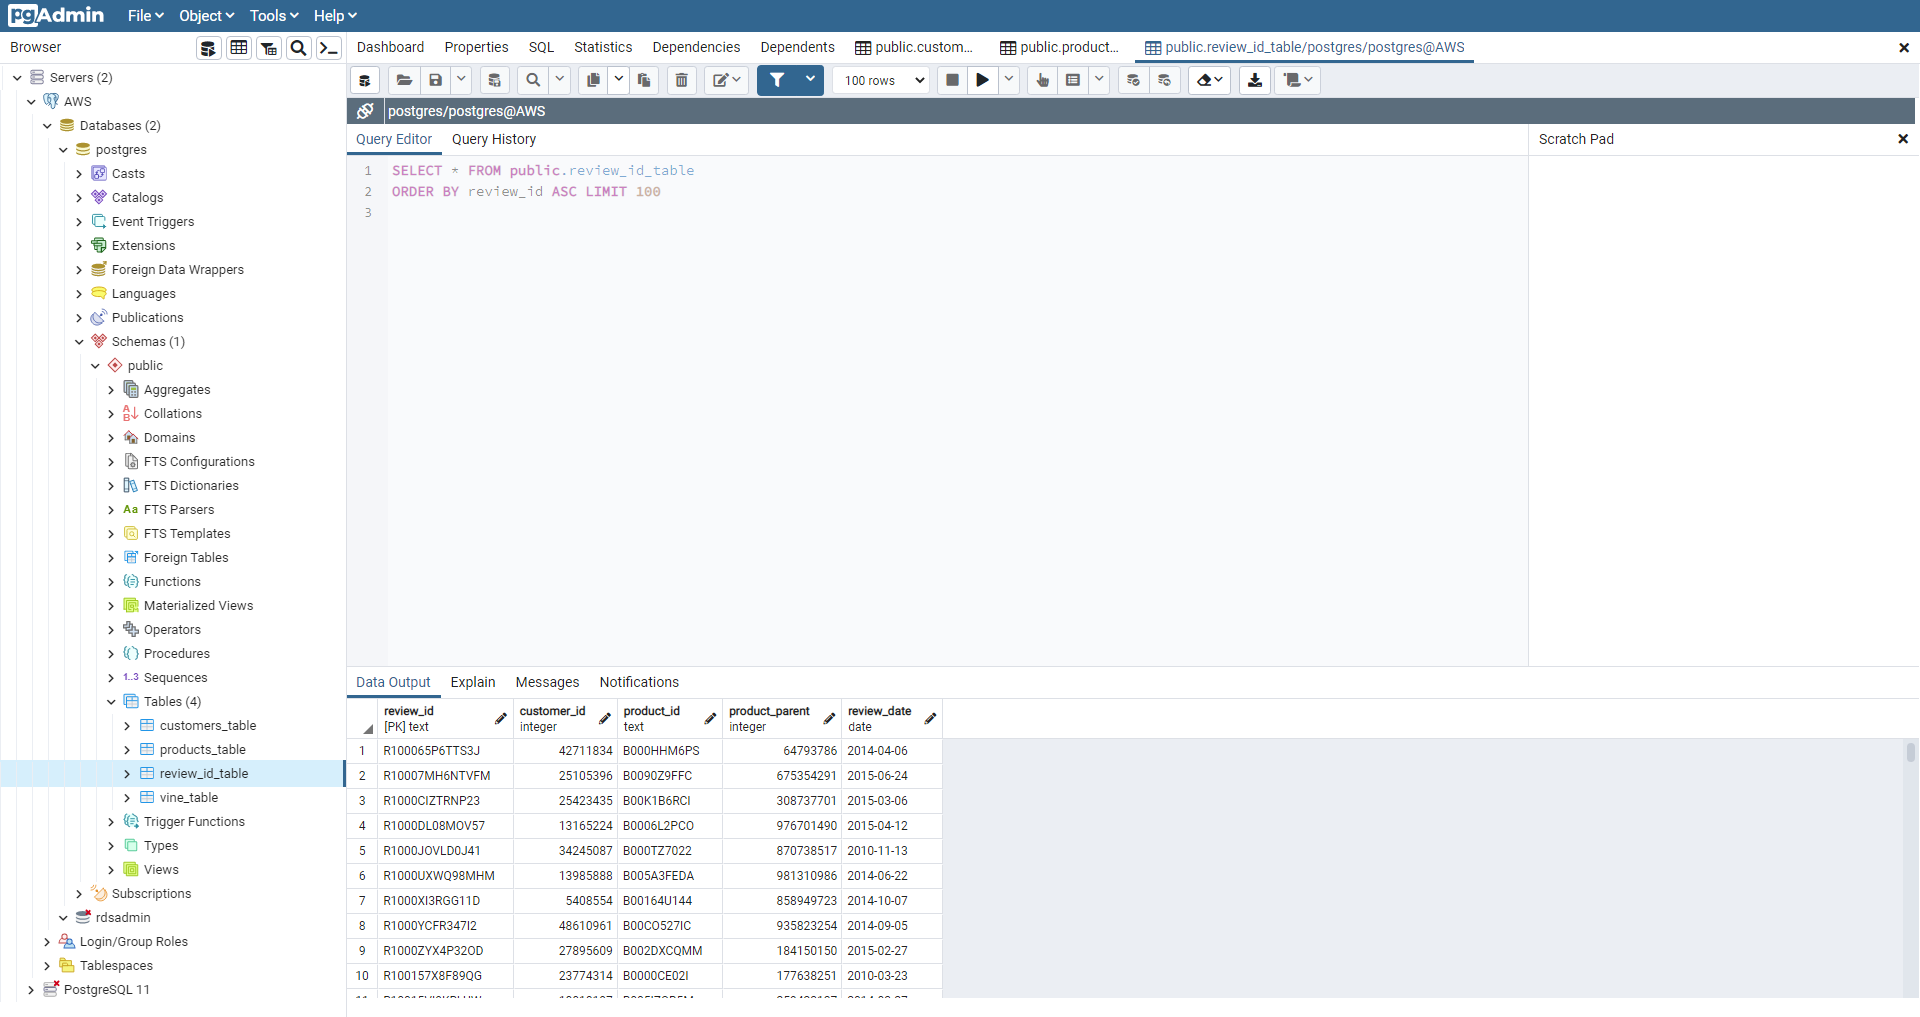This screenshot has width=1920, height=1017.
Task: Click the Explain query icon
Action: pyautogui.click(x=1042, y=80)
